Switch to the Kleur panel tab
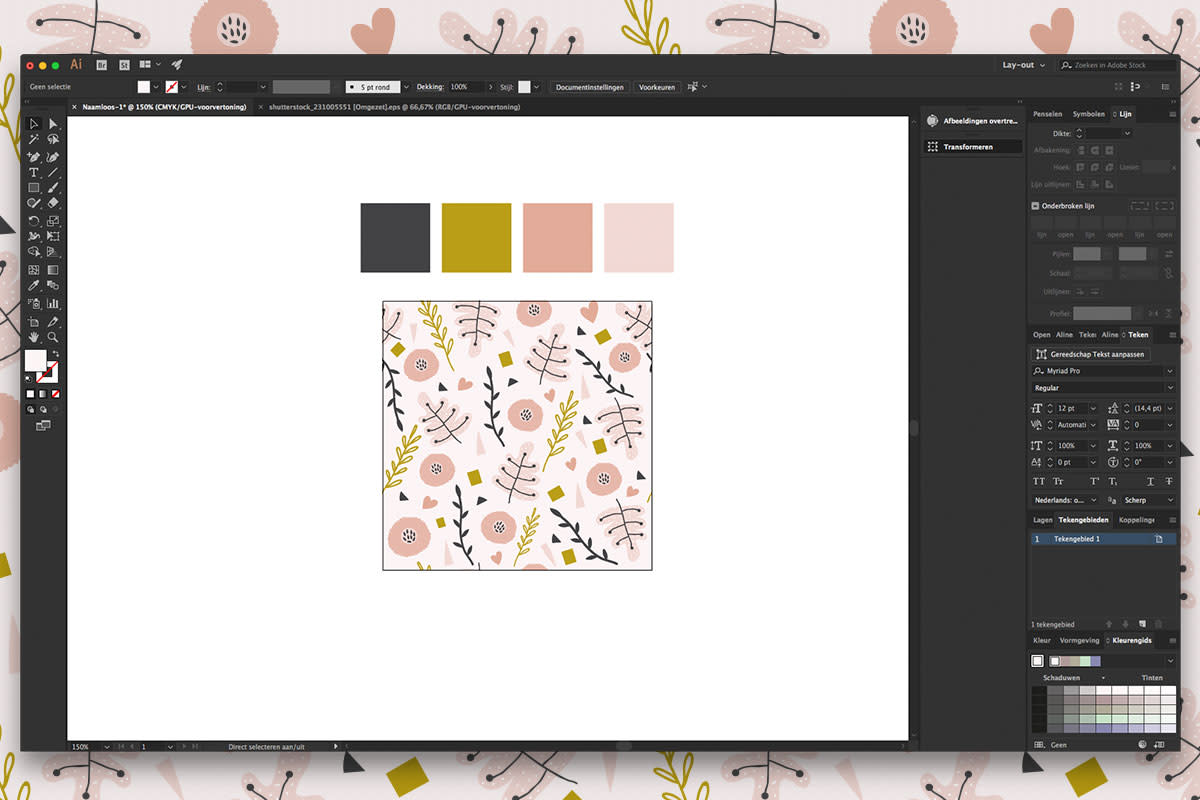 (1042, 640)
